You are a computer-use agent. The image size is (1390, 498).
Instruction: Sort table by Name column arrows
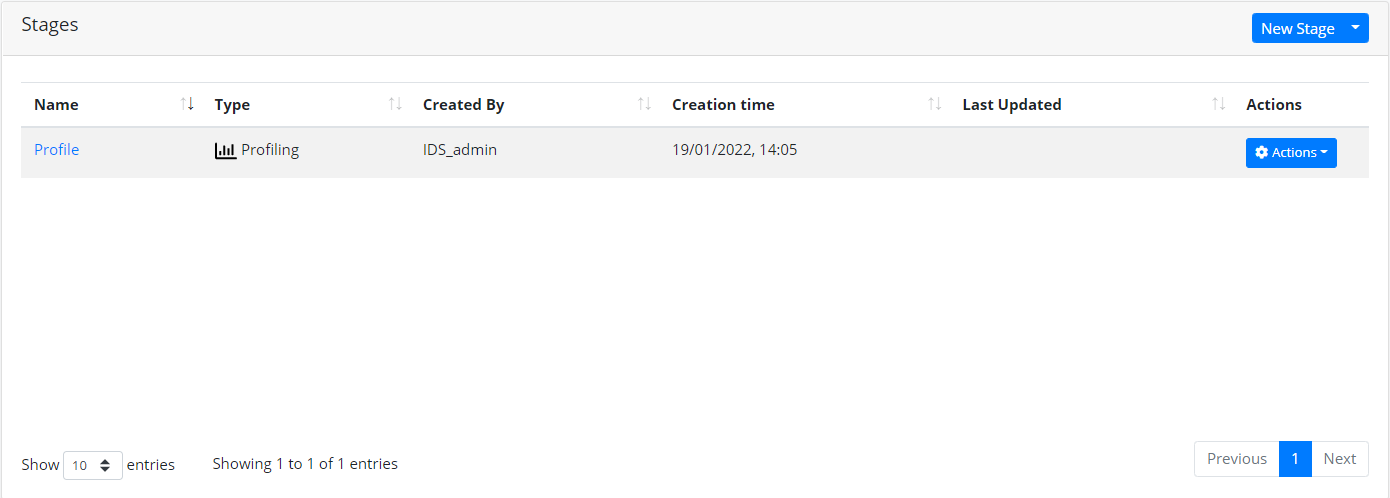187,104
